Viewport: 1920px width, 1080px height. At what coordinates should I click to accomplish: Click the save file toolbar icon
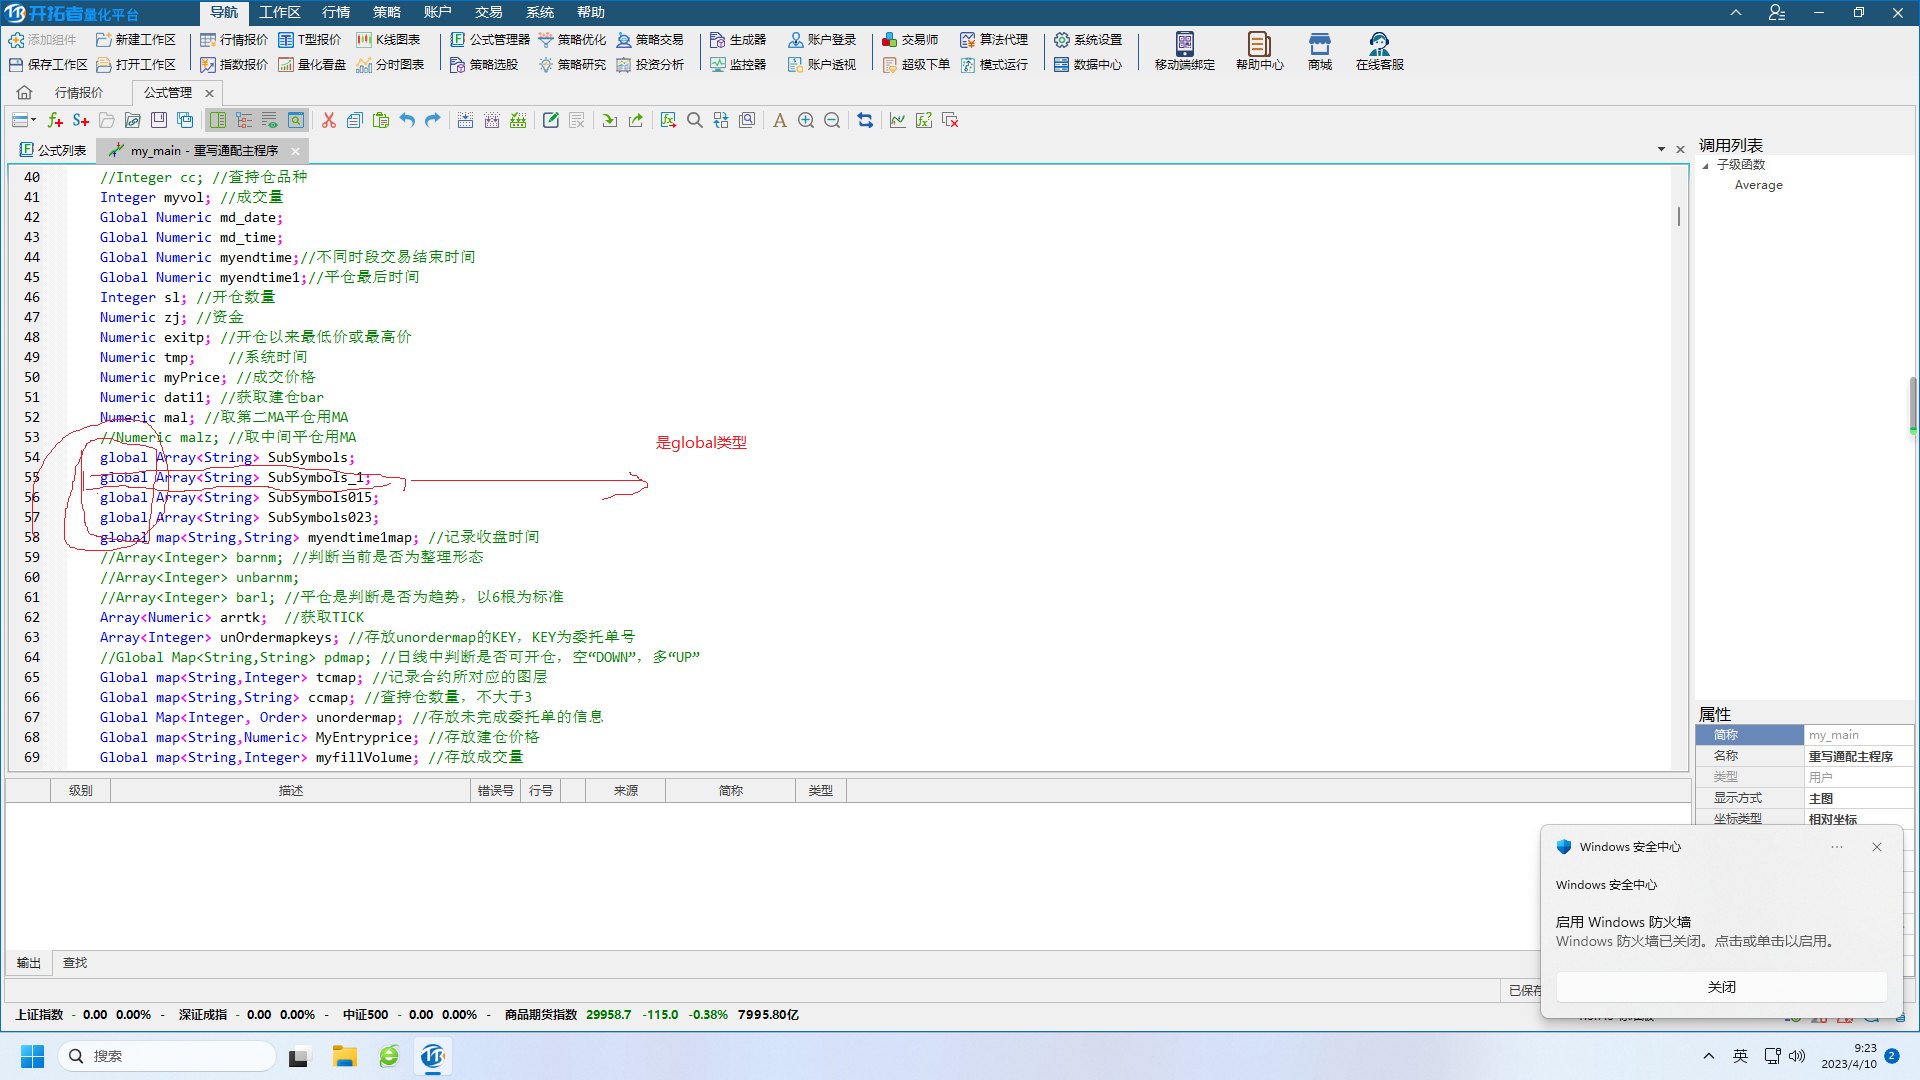pyautogui.click(x=159, y=120)
